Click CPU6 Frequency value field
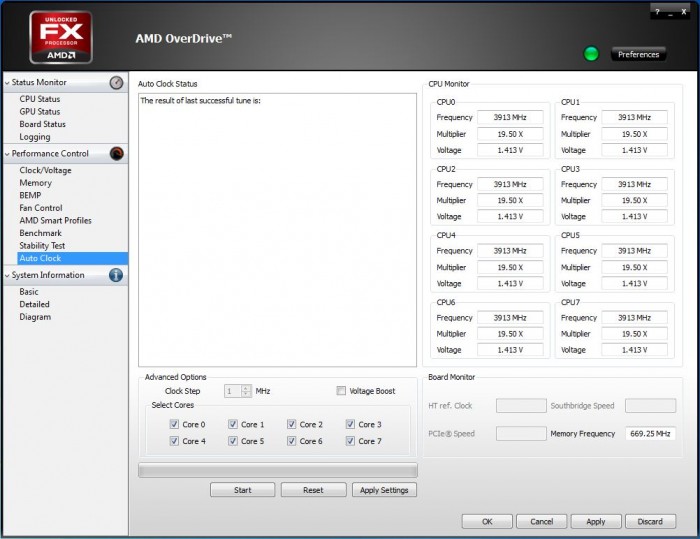Screen dimensions: 700x539 click(510, 318)
